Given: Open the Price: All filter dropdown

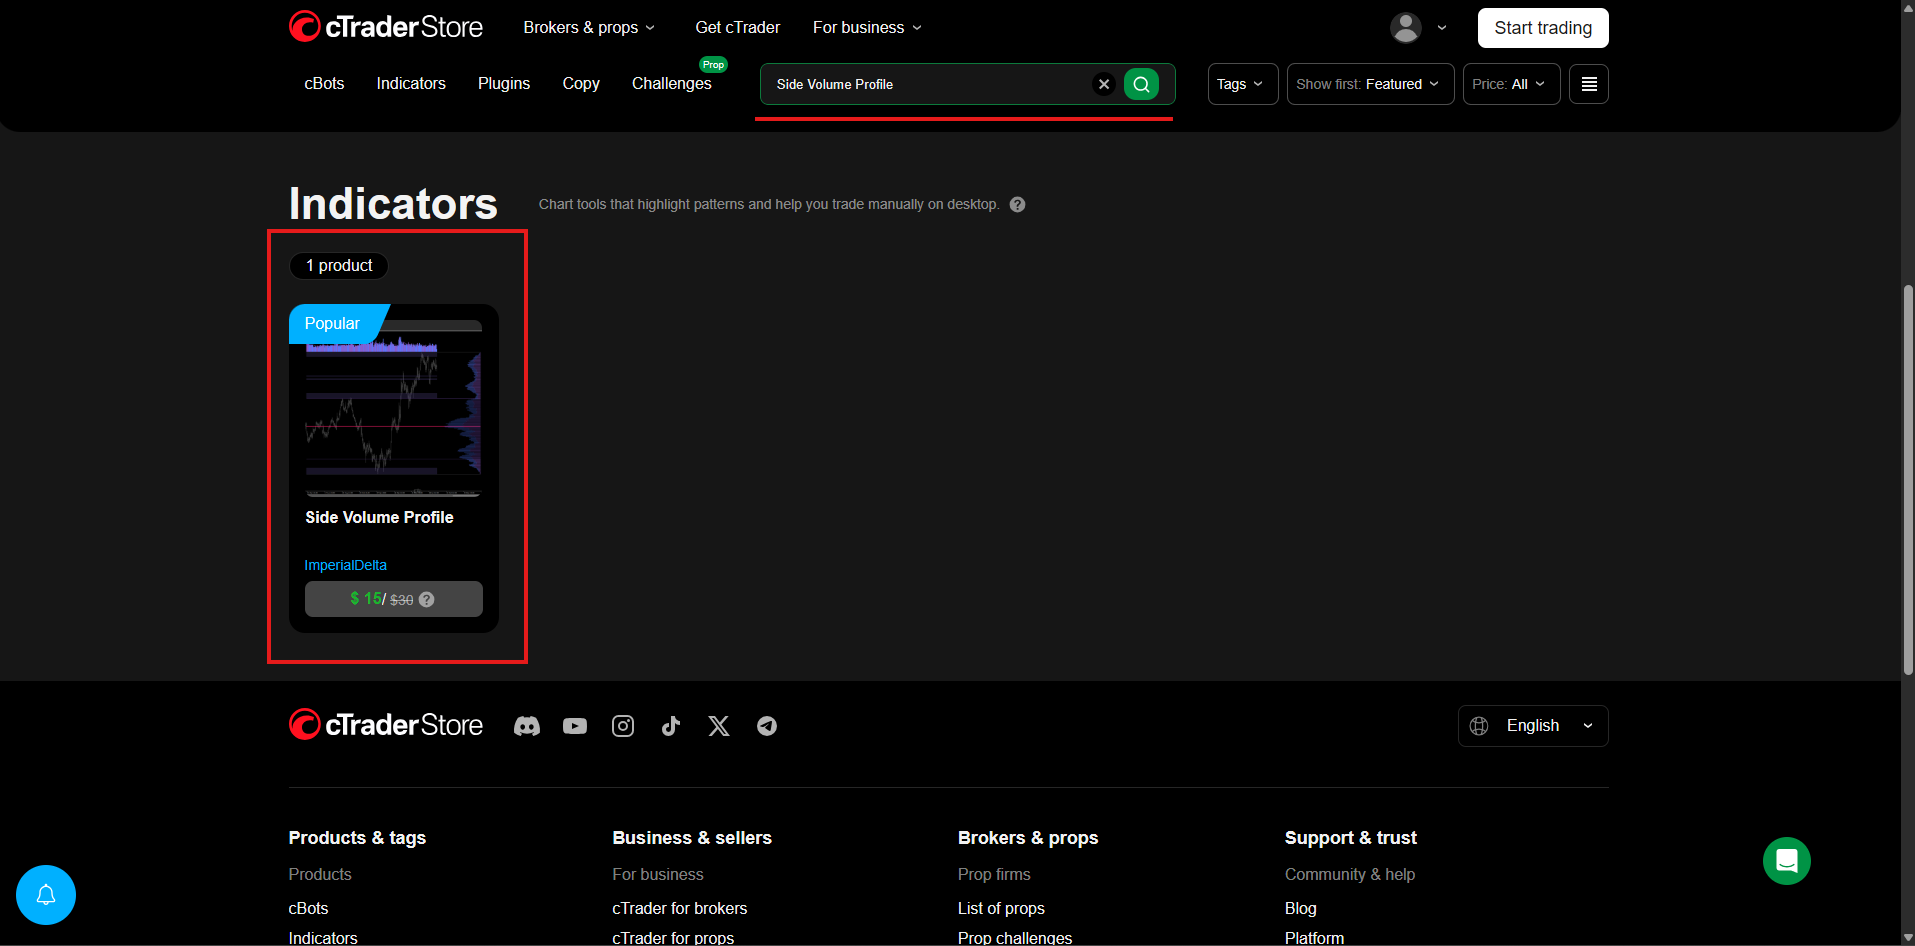Looking at the screenshot, I should click(1510, 84).
